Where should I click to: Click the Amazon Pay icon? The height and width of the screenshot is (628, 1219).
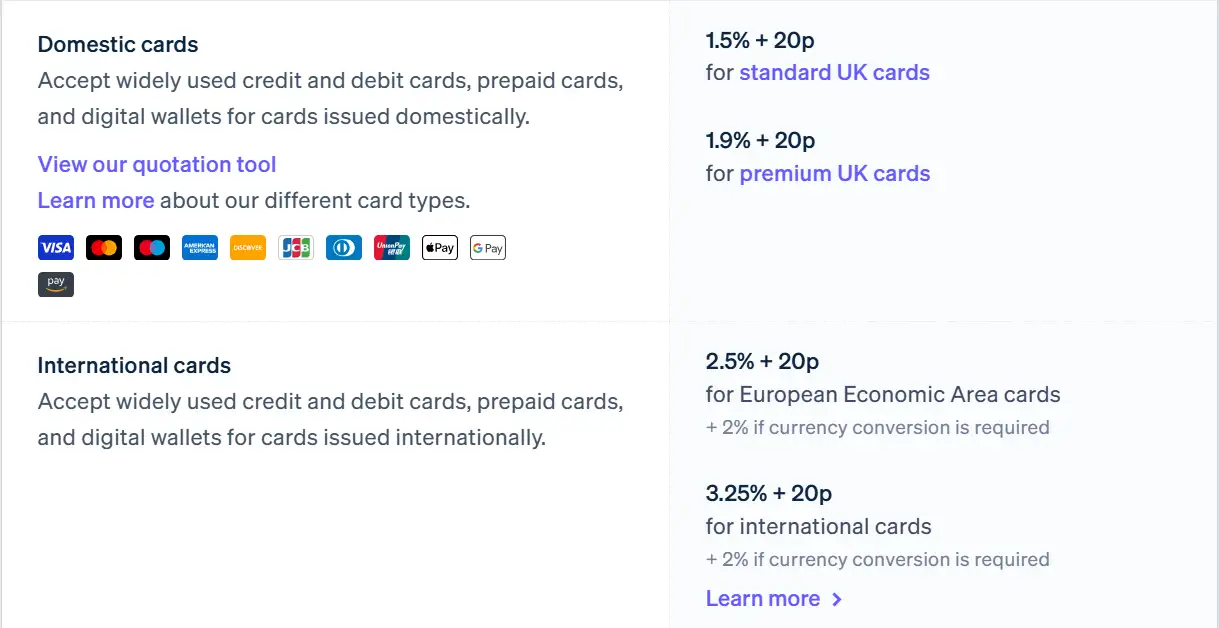[x=56, y=284]
